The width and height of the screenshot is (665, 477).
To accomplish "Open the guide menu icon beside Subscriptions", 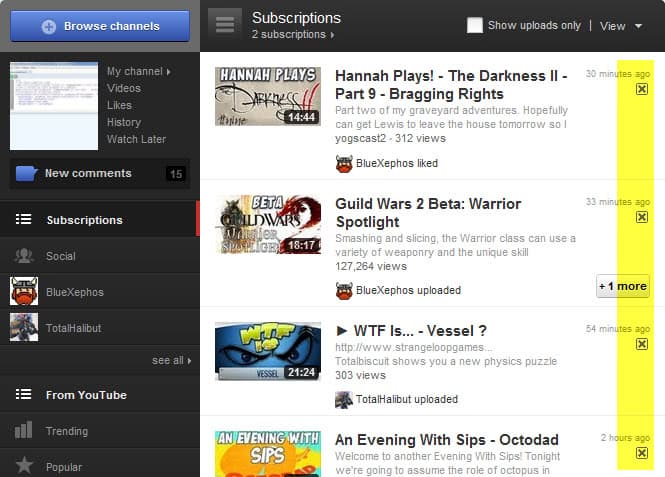I will (225, 25).
